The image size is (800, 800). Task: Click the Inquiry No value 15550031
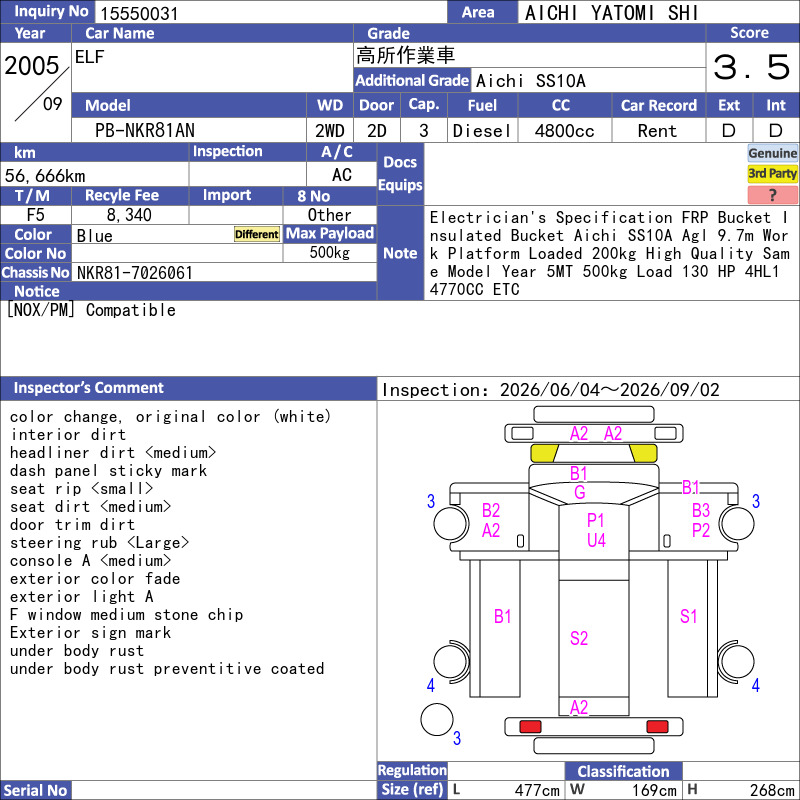pos(139,13)
